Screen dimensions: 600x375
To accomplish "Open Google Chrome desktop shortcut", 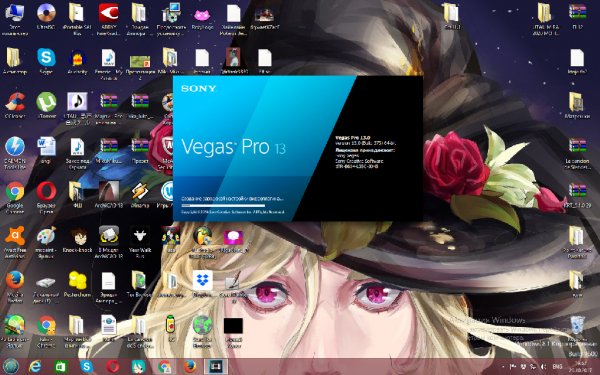I will 15,191.
